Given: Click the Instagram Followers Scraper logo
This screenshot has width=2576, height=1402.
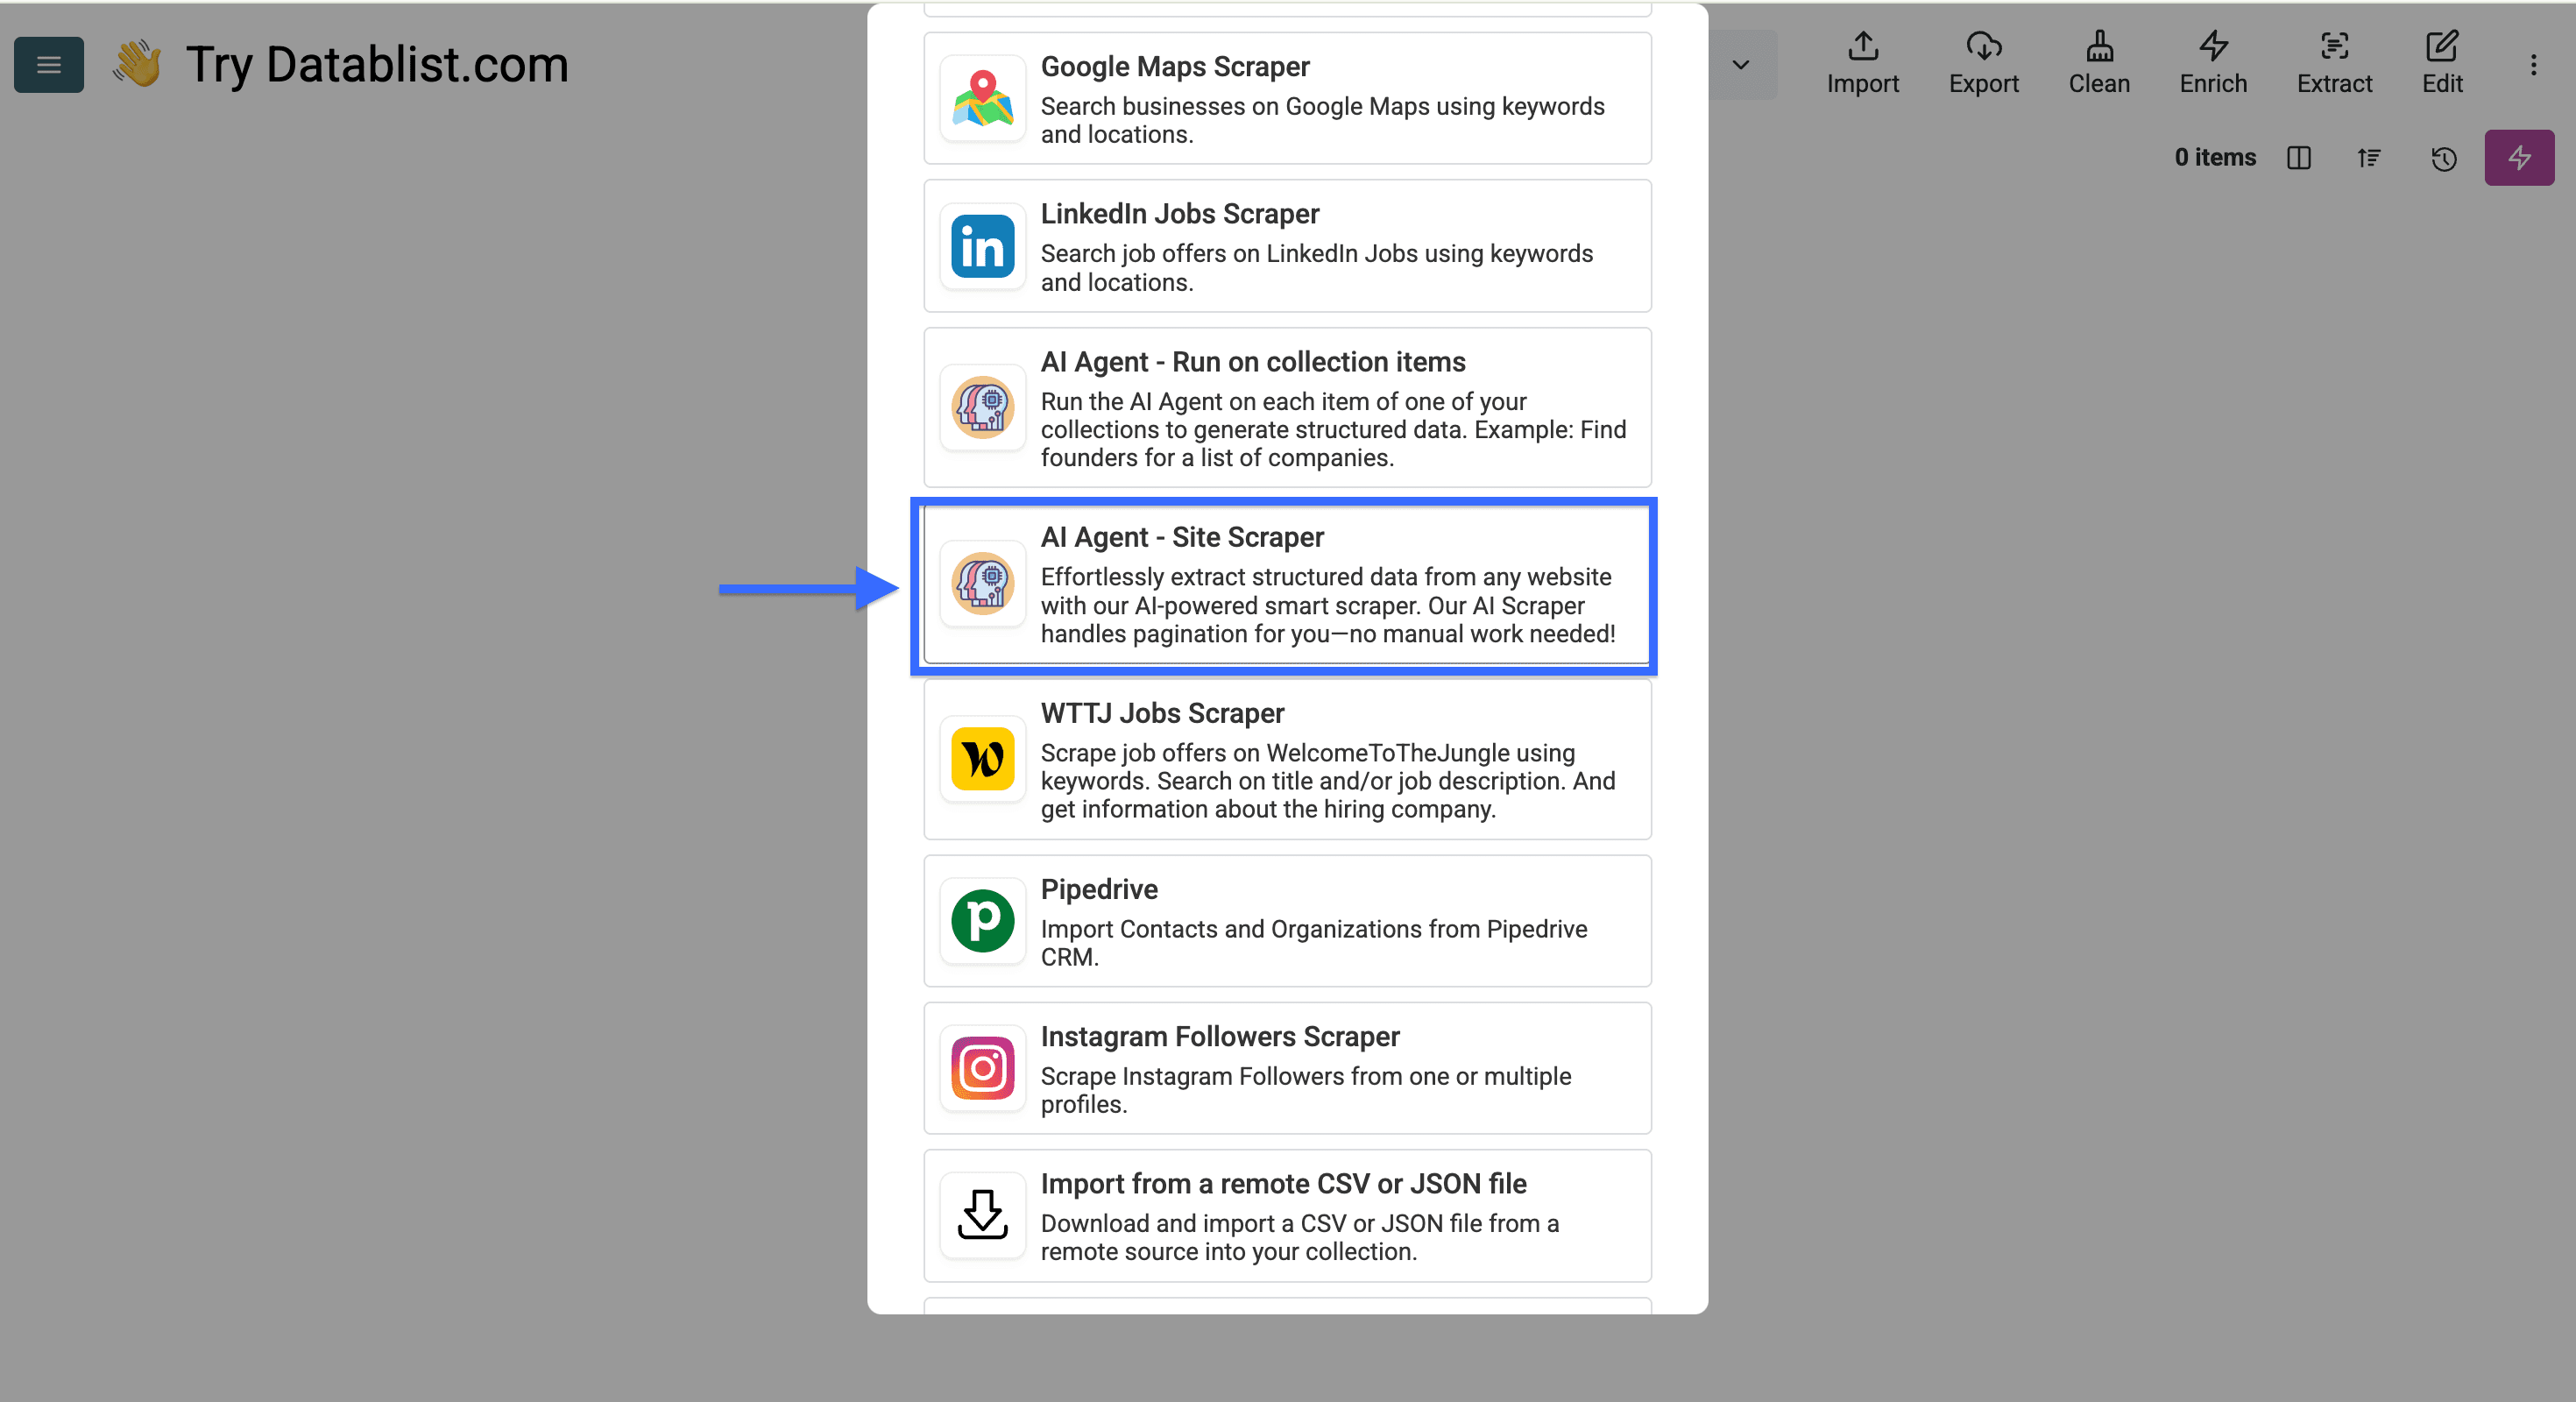Looking at the screenshot, I should click(982, 1068).
